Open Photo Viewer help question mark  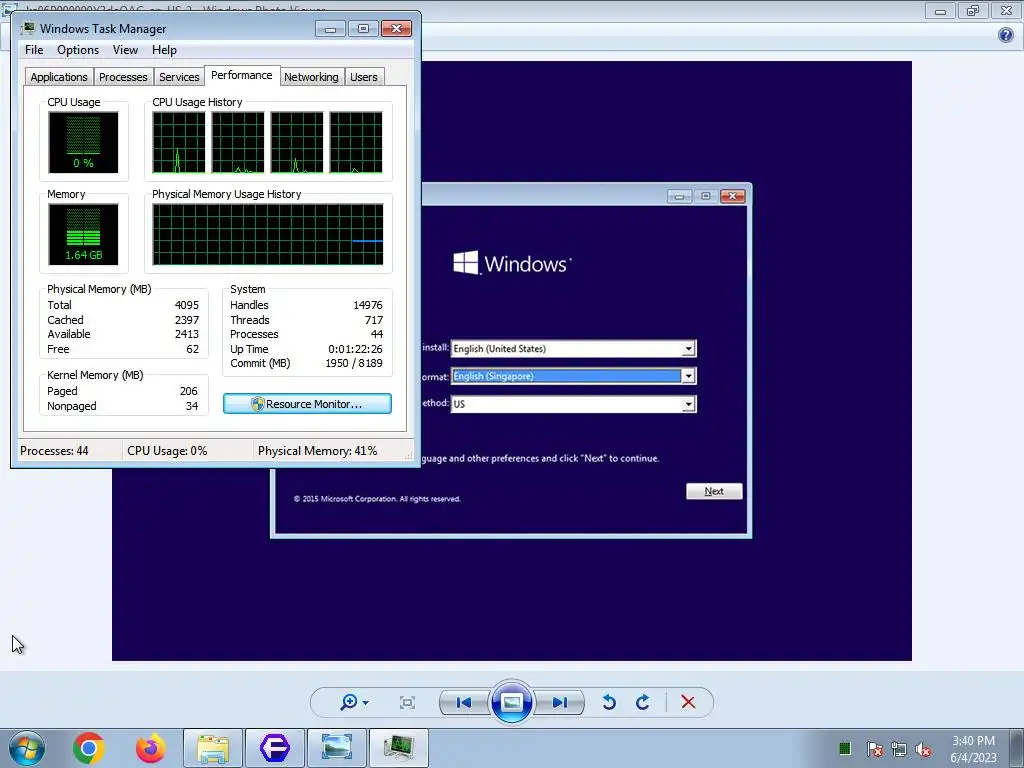click(1006, 35)
